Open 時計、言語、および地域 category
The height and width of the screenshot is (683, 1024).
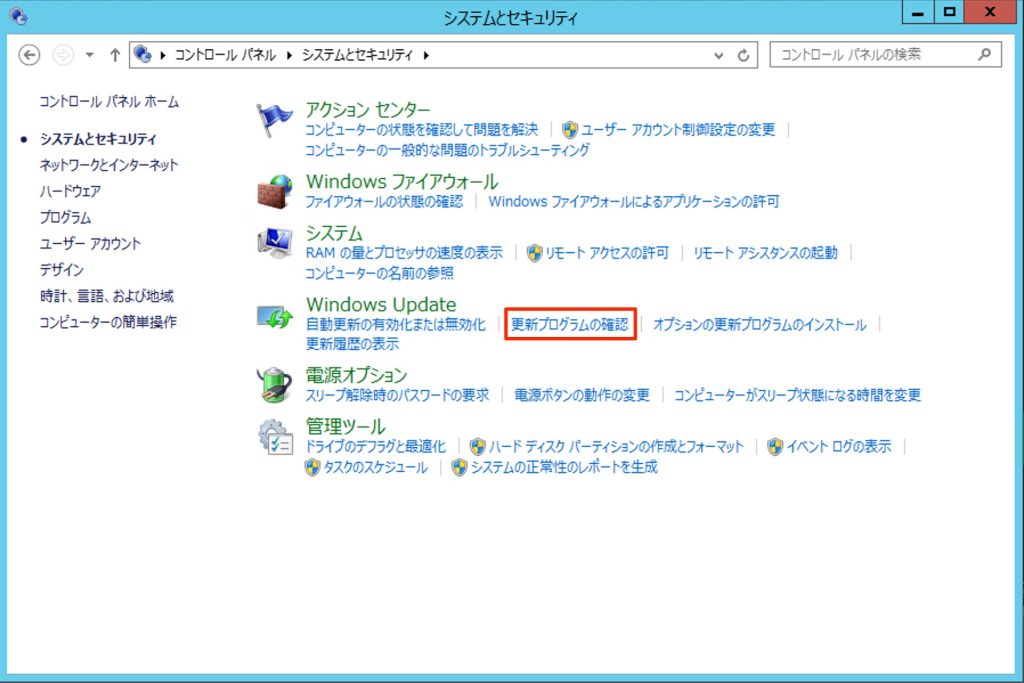(106, 296)
